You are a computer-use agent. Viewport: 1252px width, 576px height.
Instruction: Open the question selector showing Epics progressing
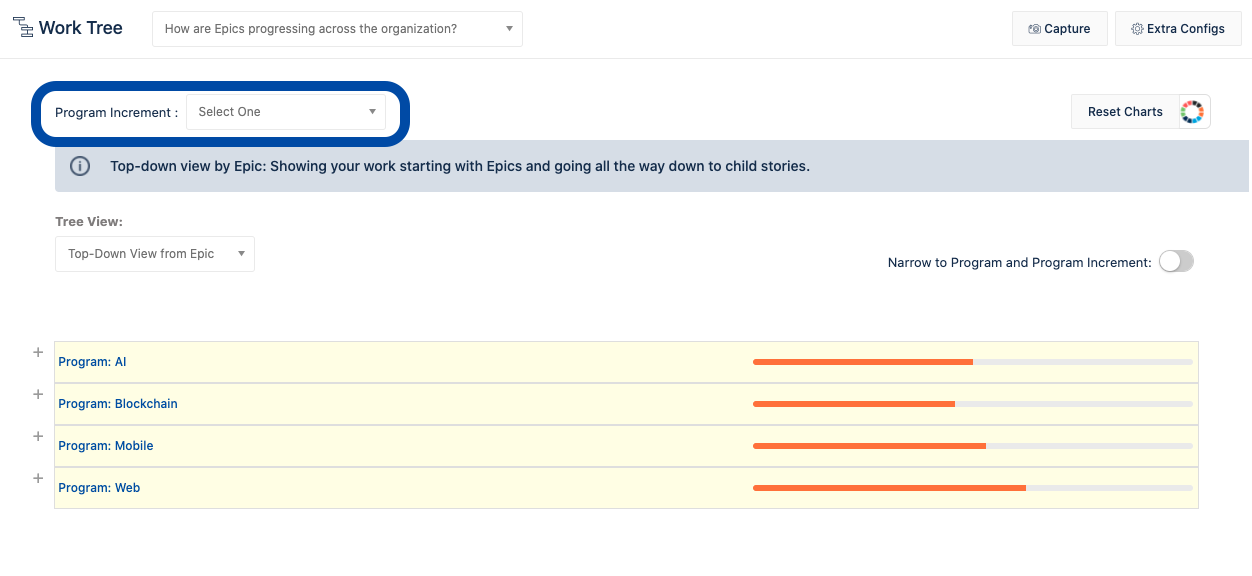point(337,28)
